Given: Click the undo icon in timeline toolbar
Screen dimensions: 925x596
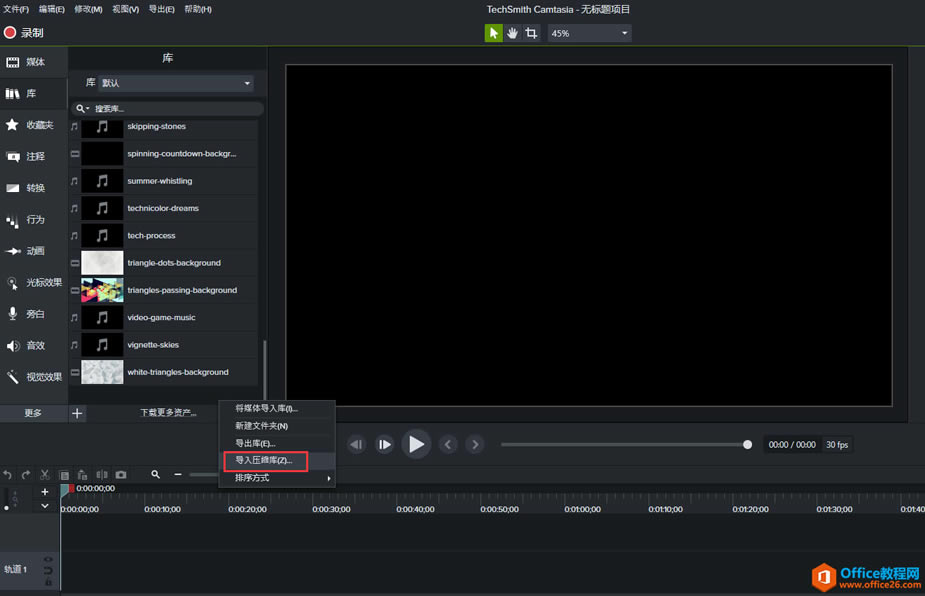Looking at the screenshot, I should click(x=7, y=474).
